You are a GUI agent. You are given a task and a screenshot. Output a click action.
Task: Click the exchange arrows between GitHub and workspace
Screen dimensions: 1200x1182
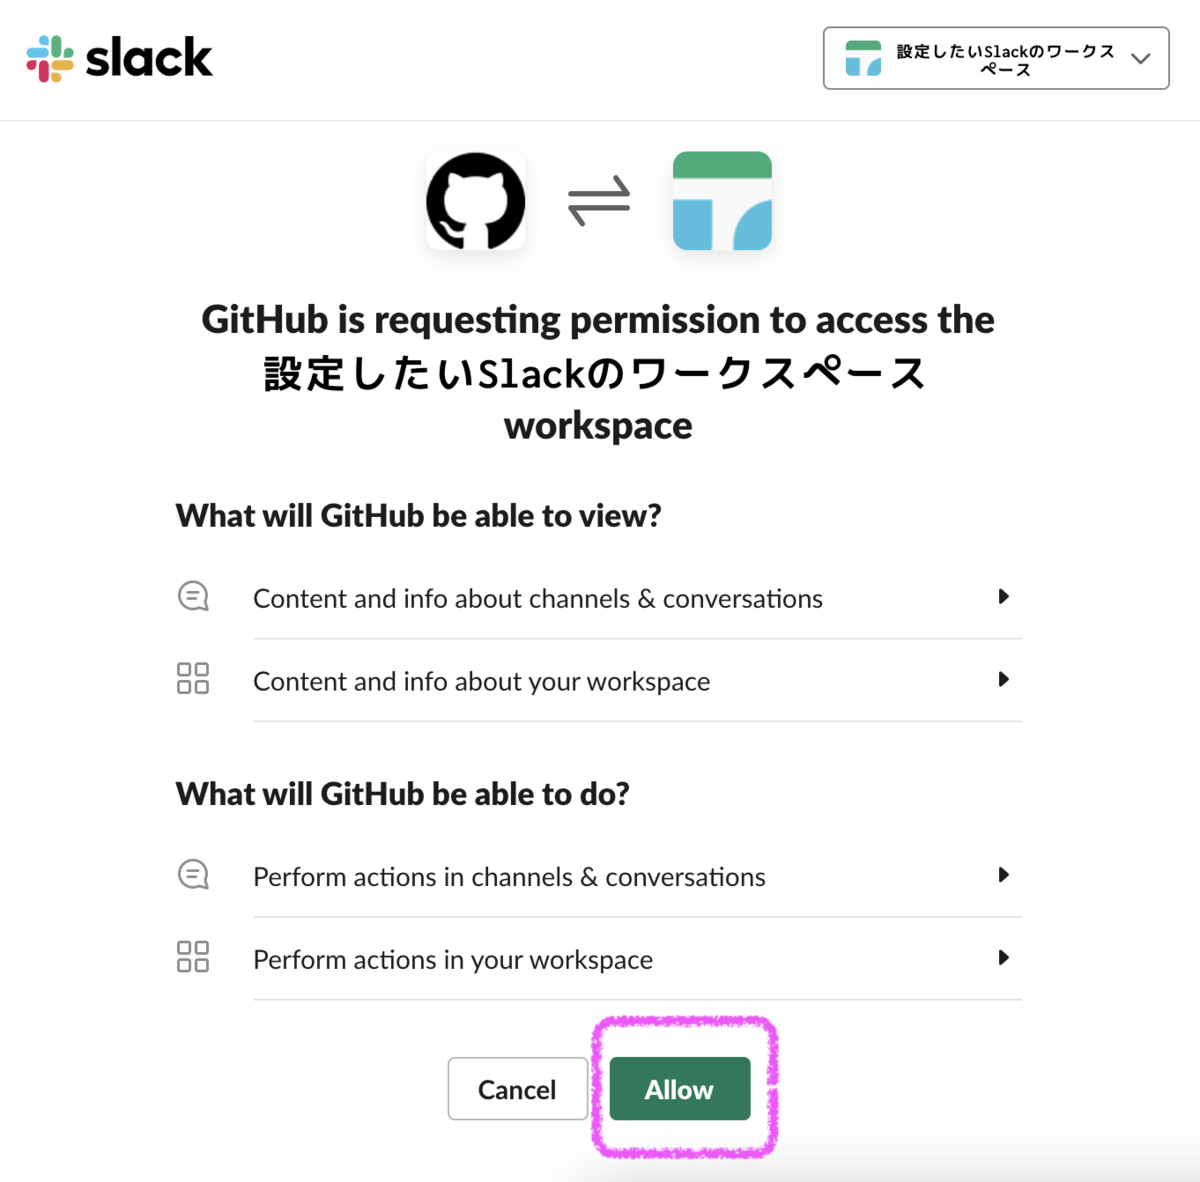[599, 200]
